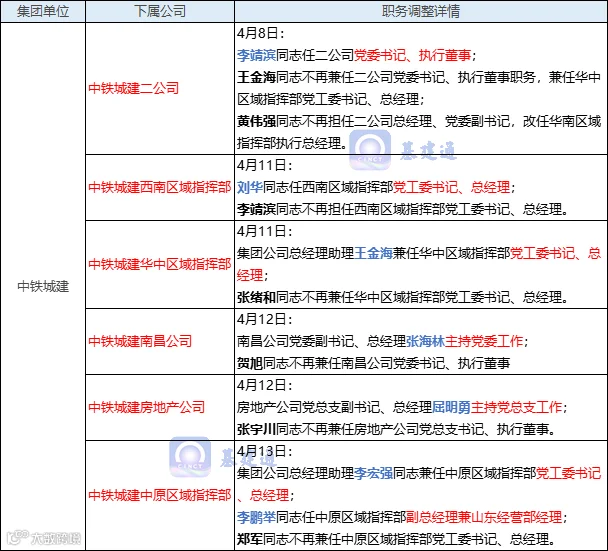Click the bold name 黄伟强
The width and height of the screenshot is (608, 551).
point(256,121)
